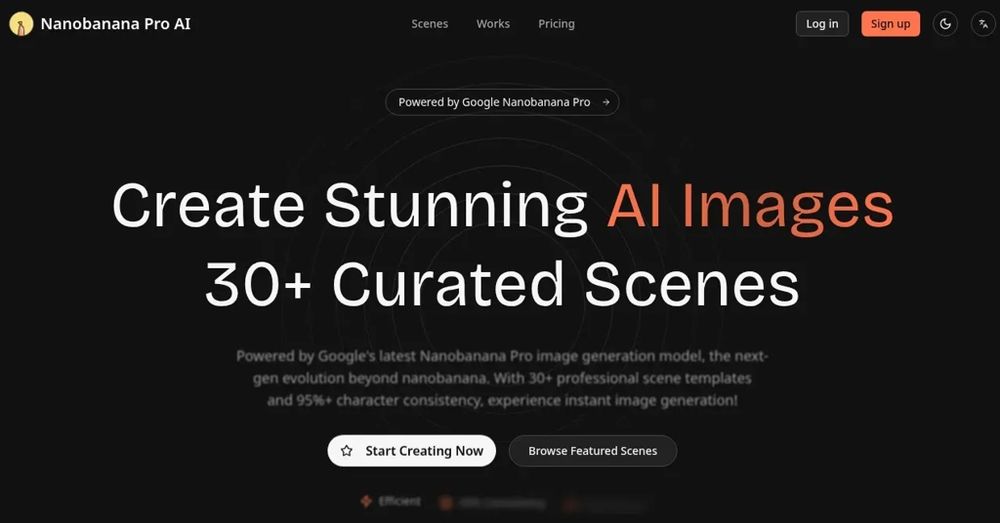Image resolution: width=1000 pixels, height=523 pixels.
Task: Open the Scenes navigation item
Action: [x=429, y=24]
